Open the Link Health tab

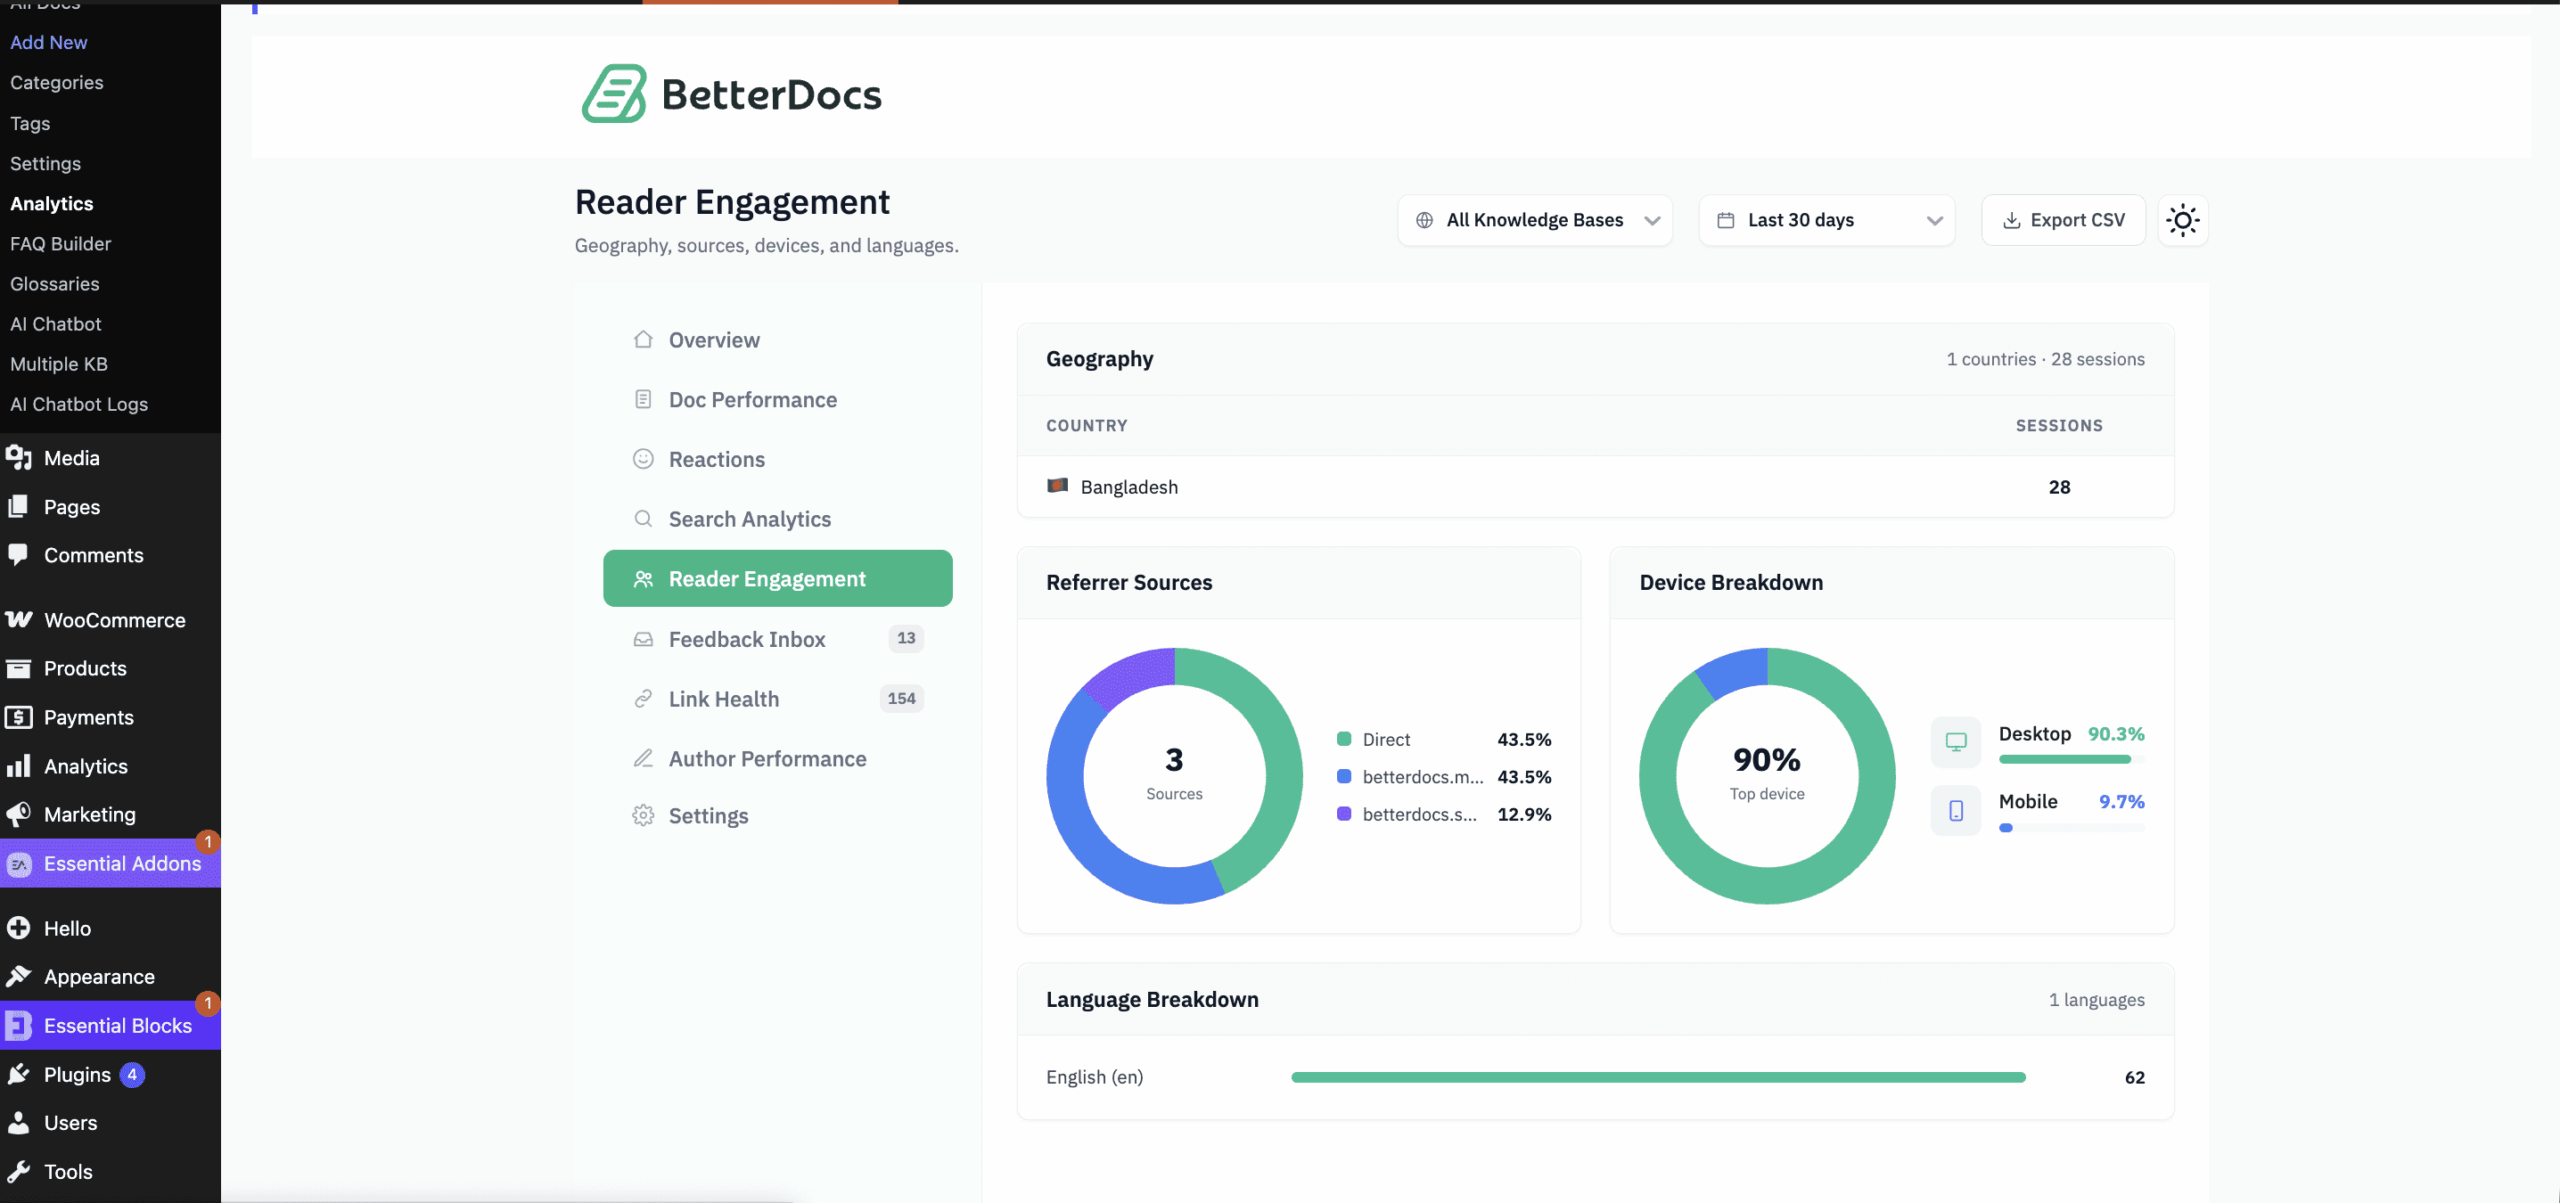tap(777, 699)
